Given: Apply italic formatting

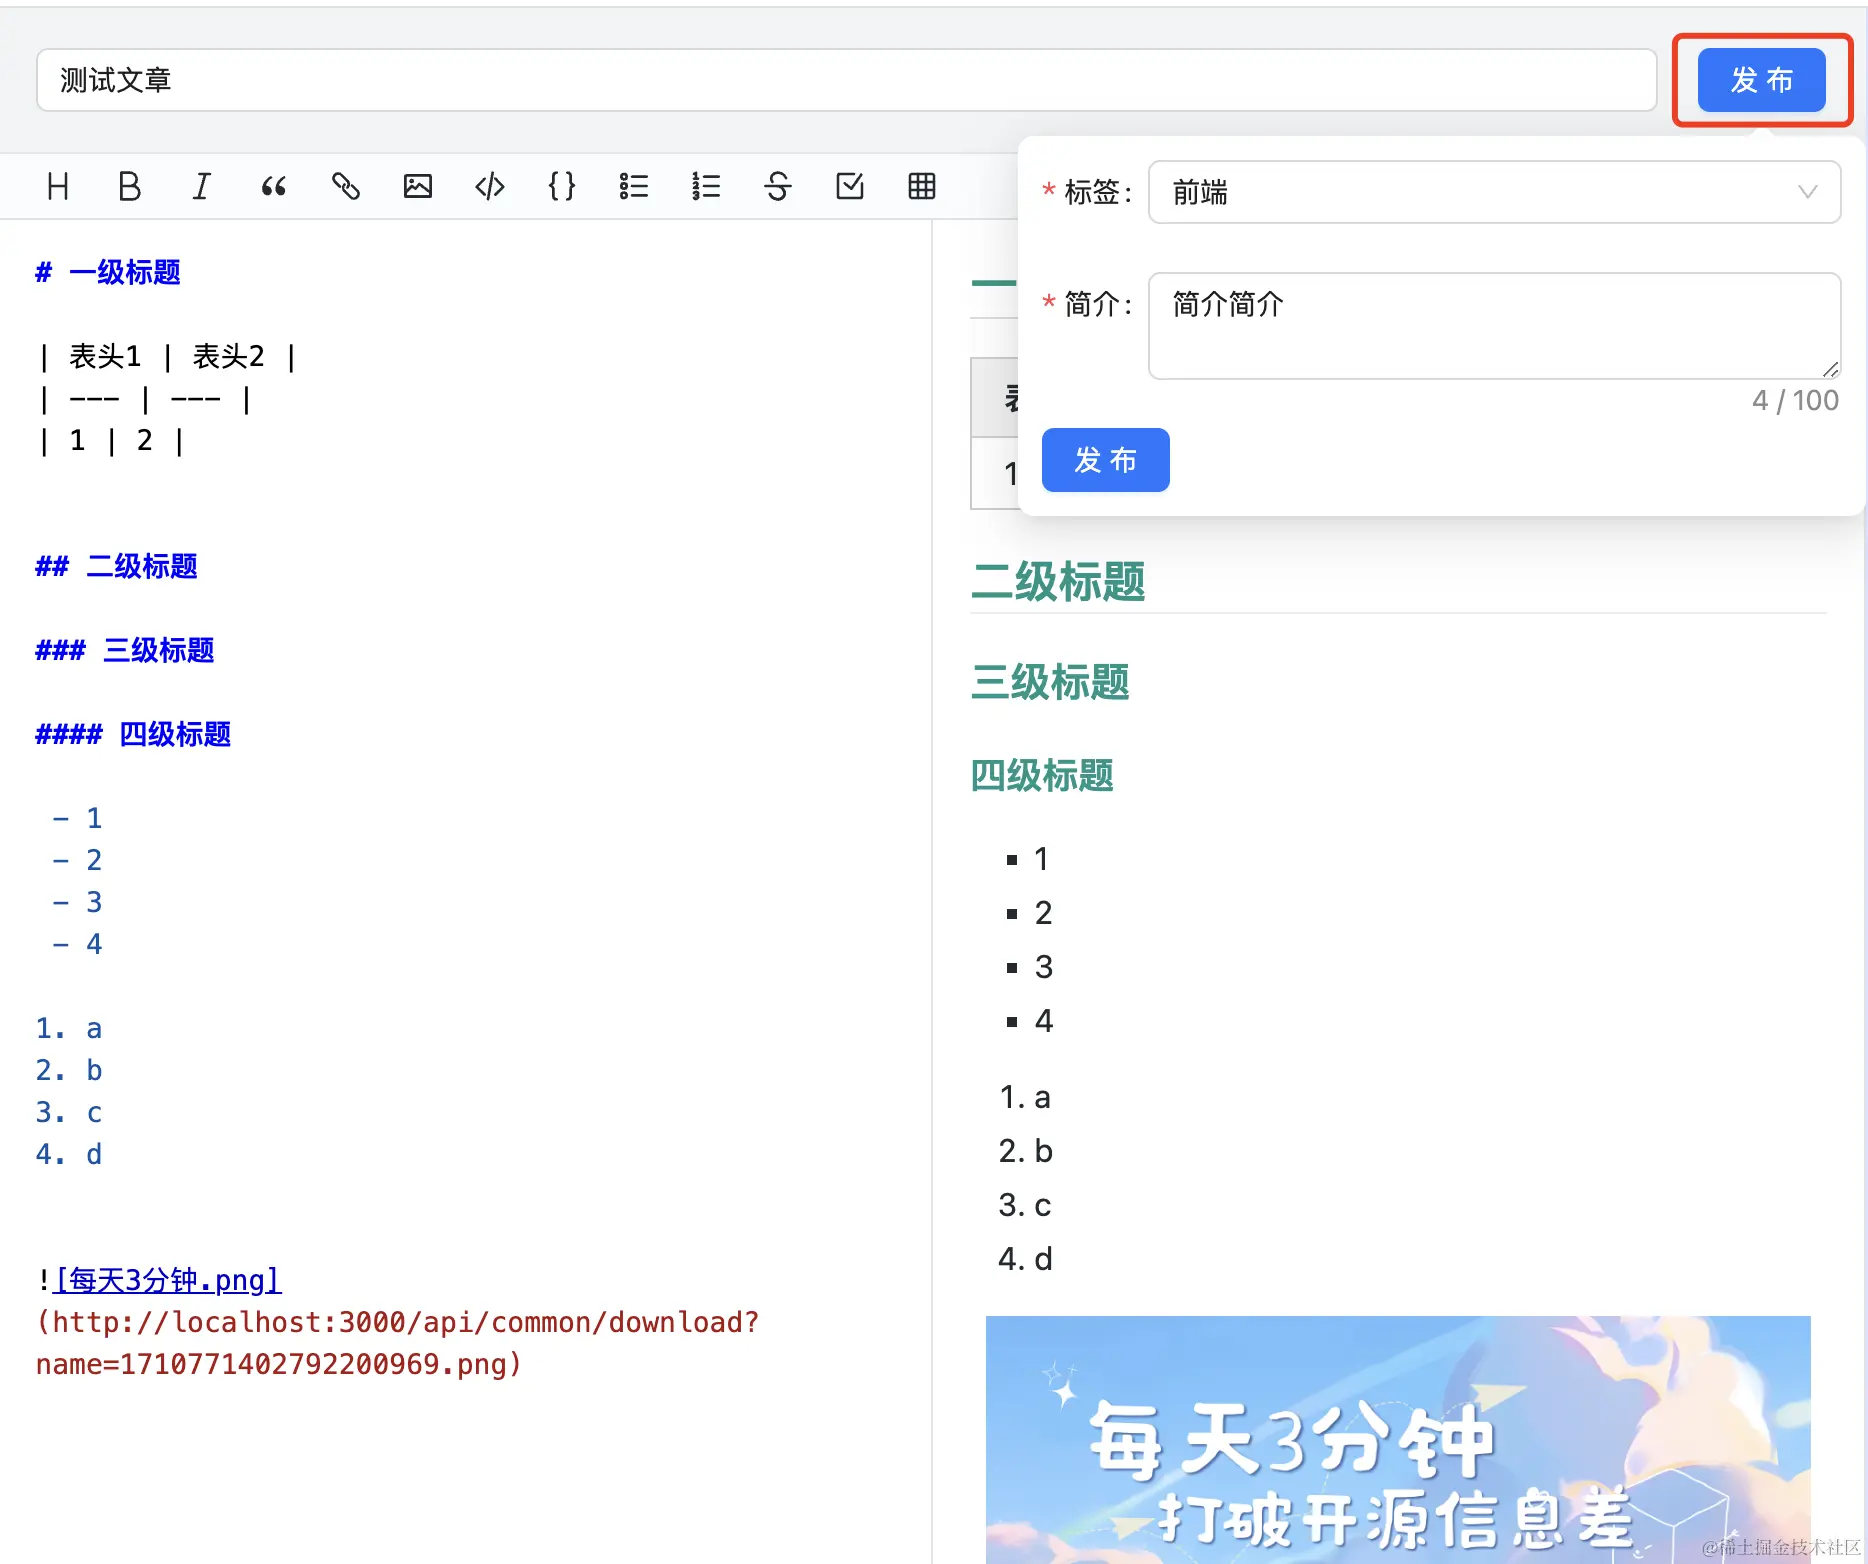Looking at the screenshot, I should tap(202, 186).
